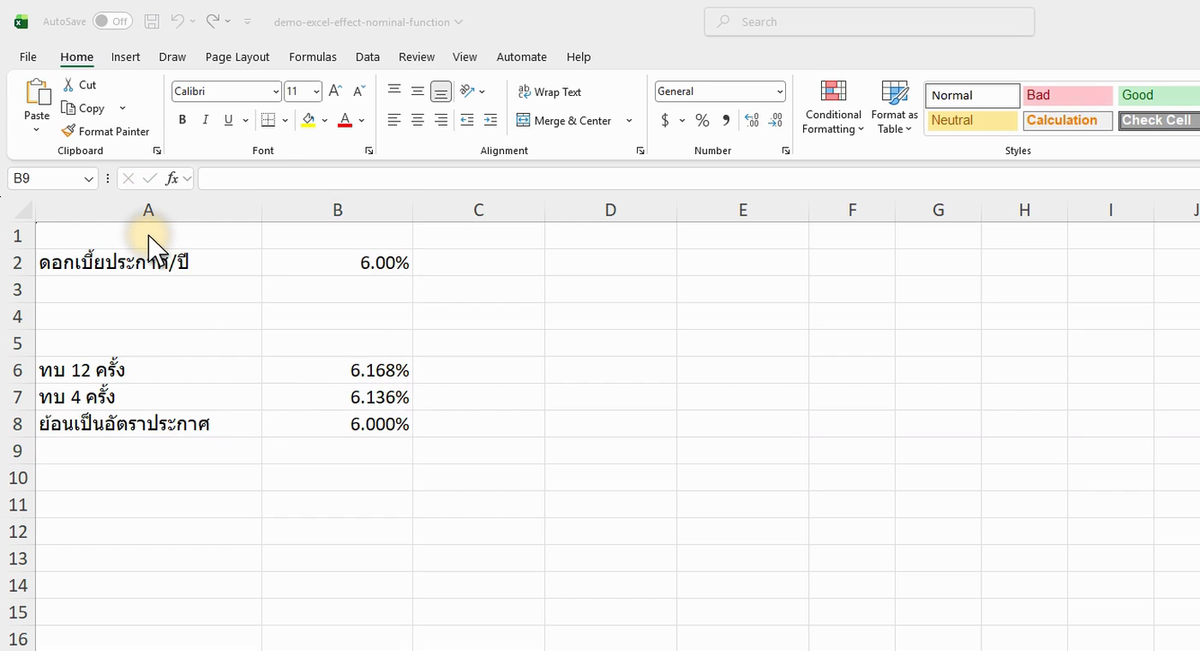Switch to the Page Layout tab

point(237,57)
